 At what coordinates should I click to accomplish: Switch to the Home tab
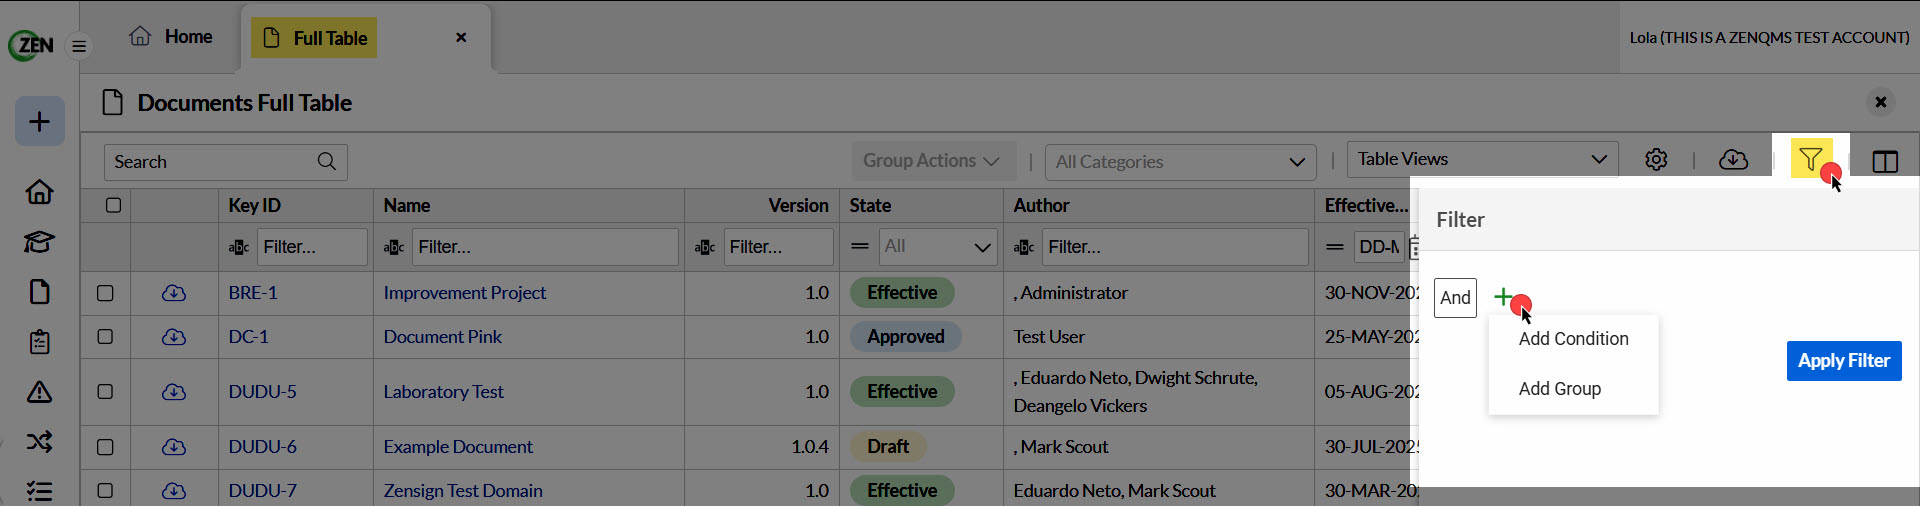click(x=171, y=37)
